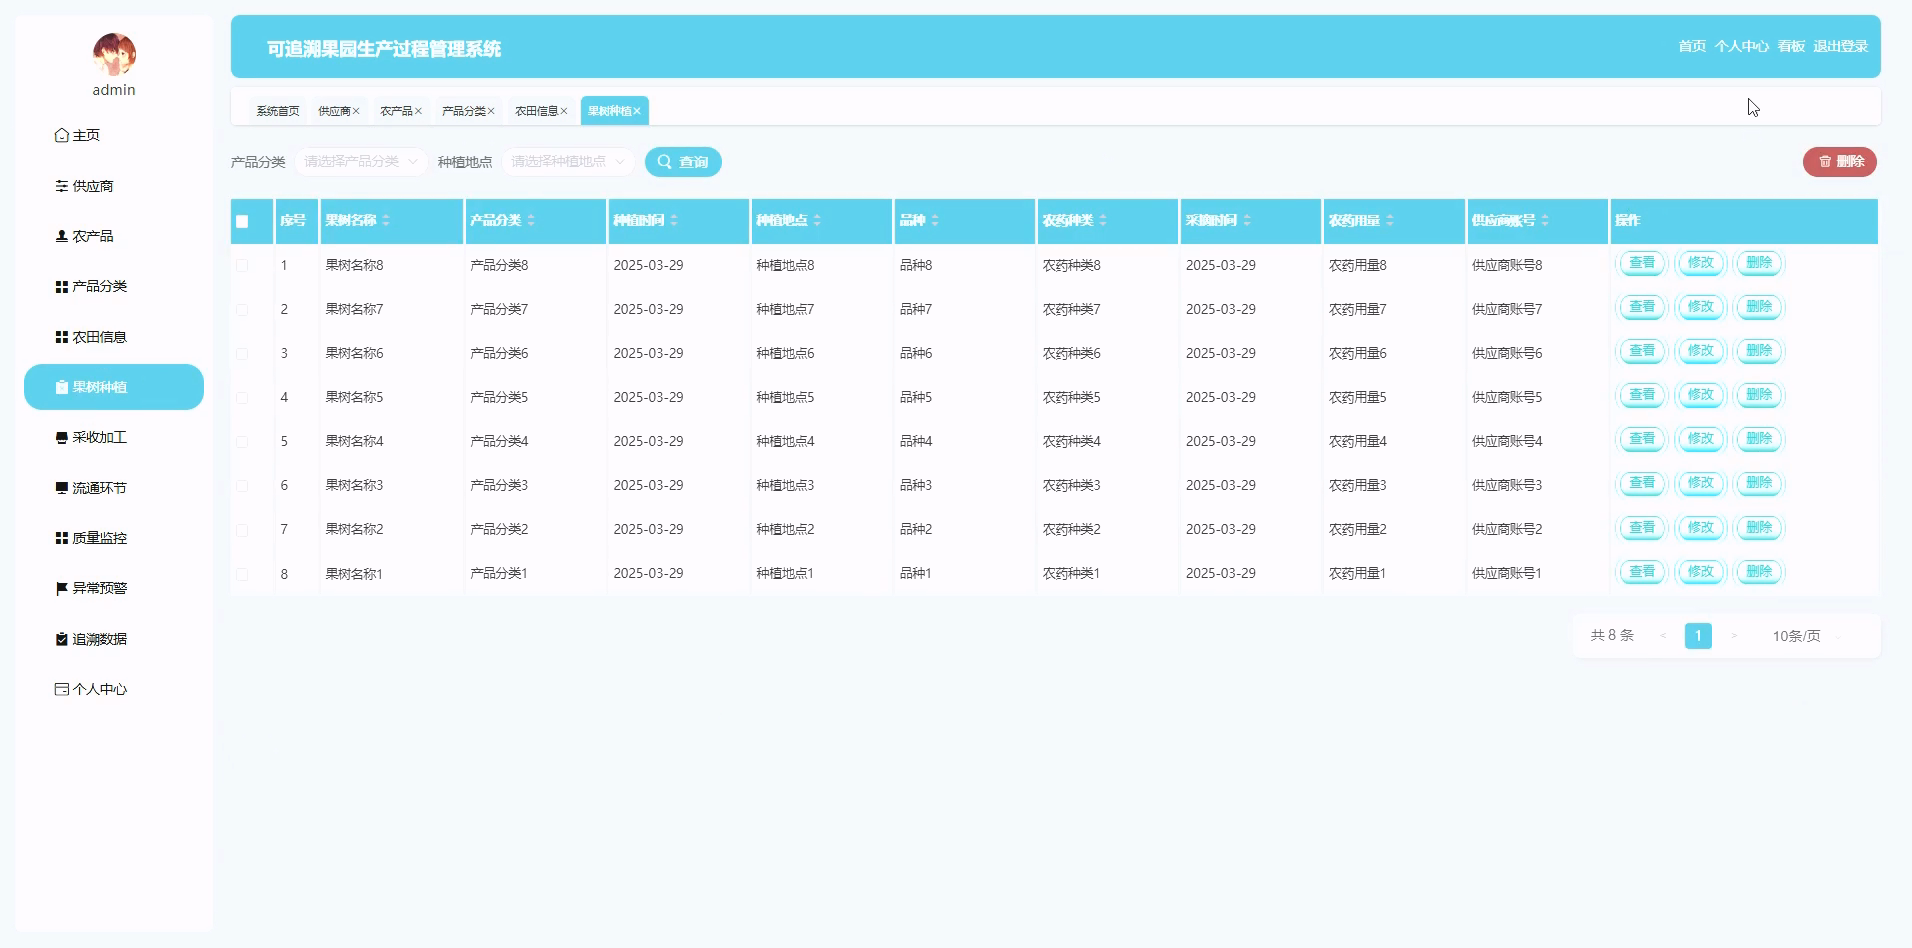Image resolution: width=1912 pixels, height=948 pixels.
Task: Check the row for 果树名称6
Action: [242, 354]
